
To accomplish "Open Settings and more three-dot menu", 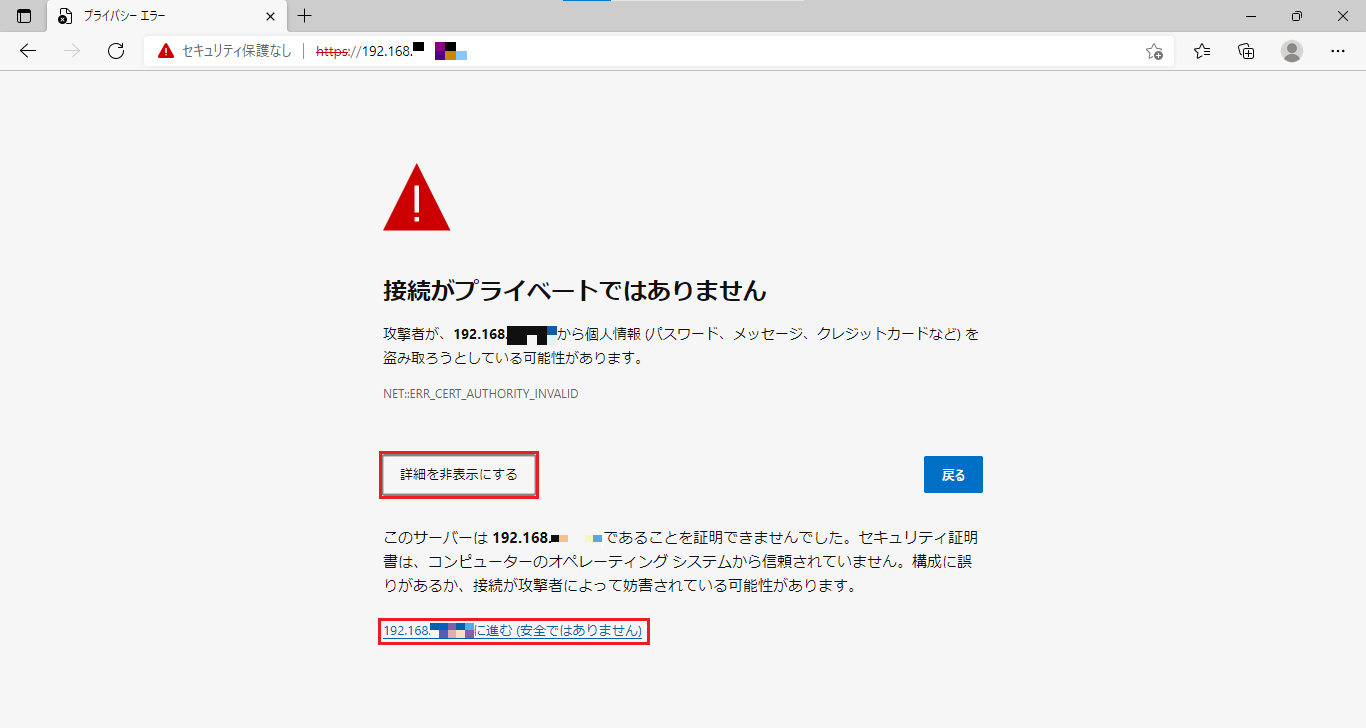I will point(1338,51).
